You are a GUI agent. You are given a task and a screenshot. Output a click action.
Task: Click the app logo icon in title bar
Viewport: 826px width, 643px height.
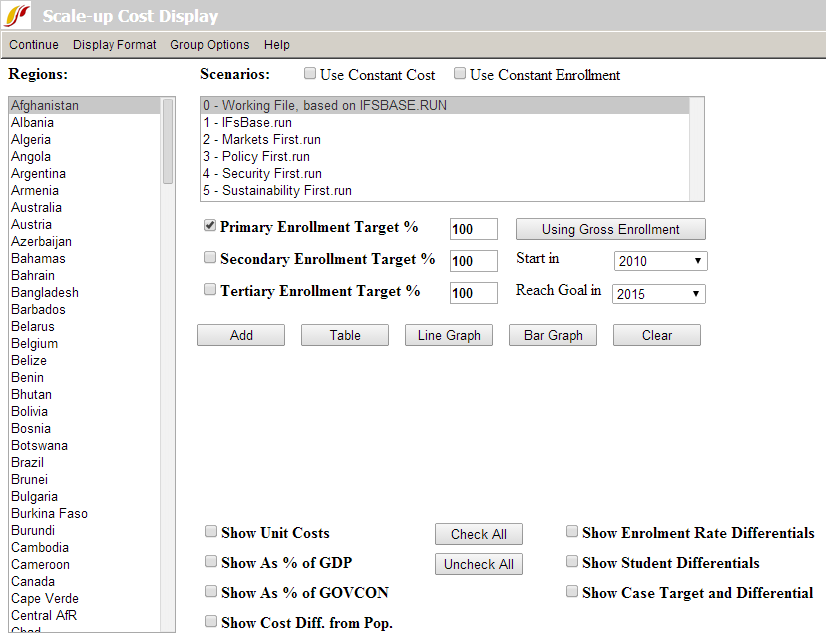(x=18, y=16)
